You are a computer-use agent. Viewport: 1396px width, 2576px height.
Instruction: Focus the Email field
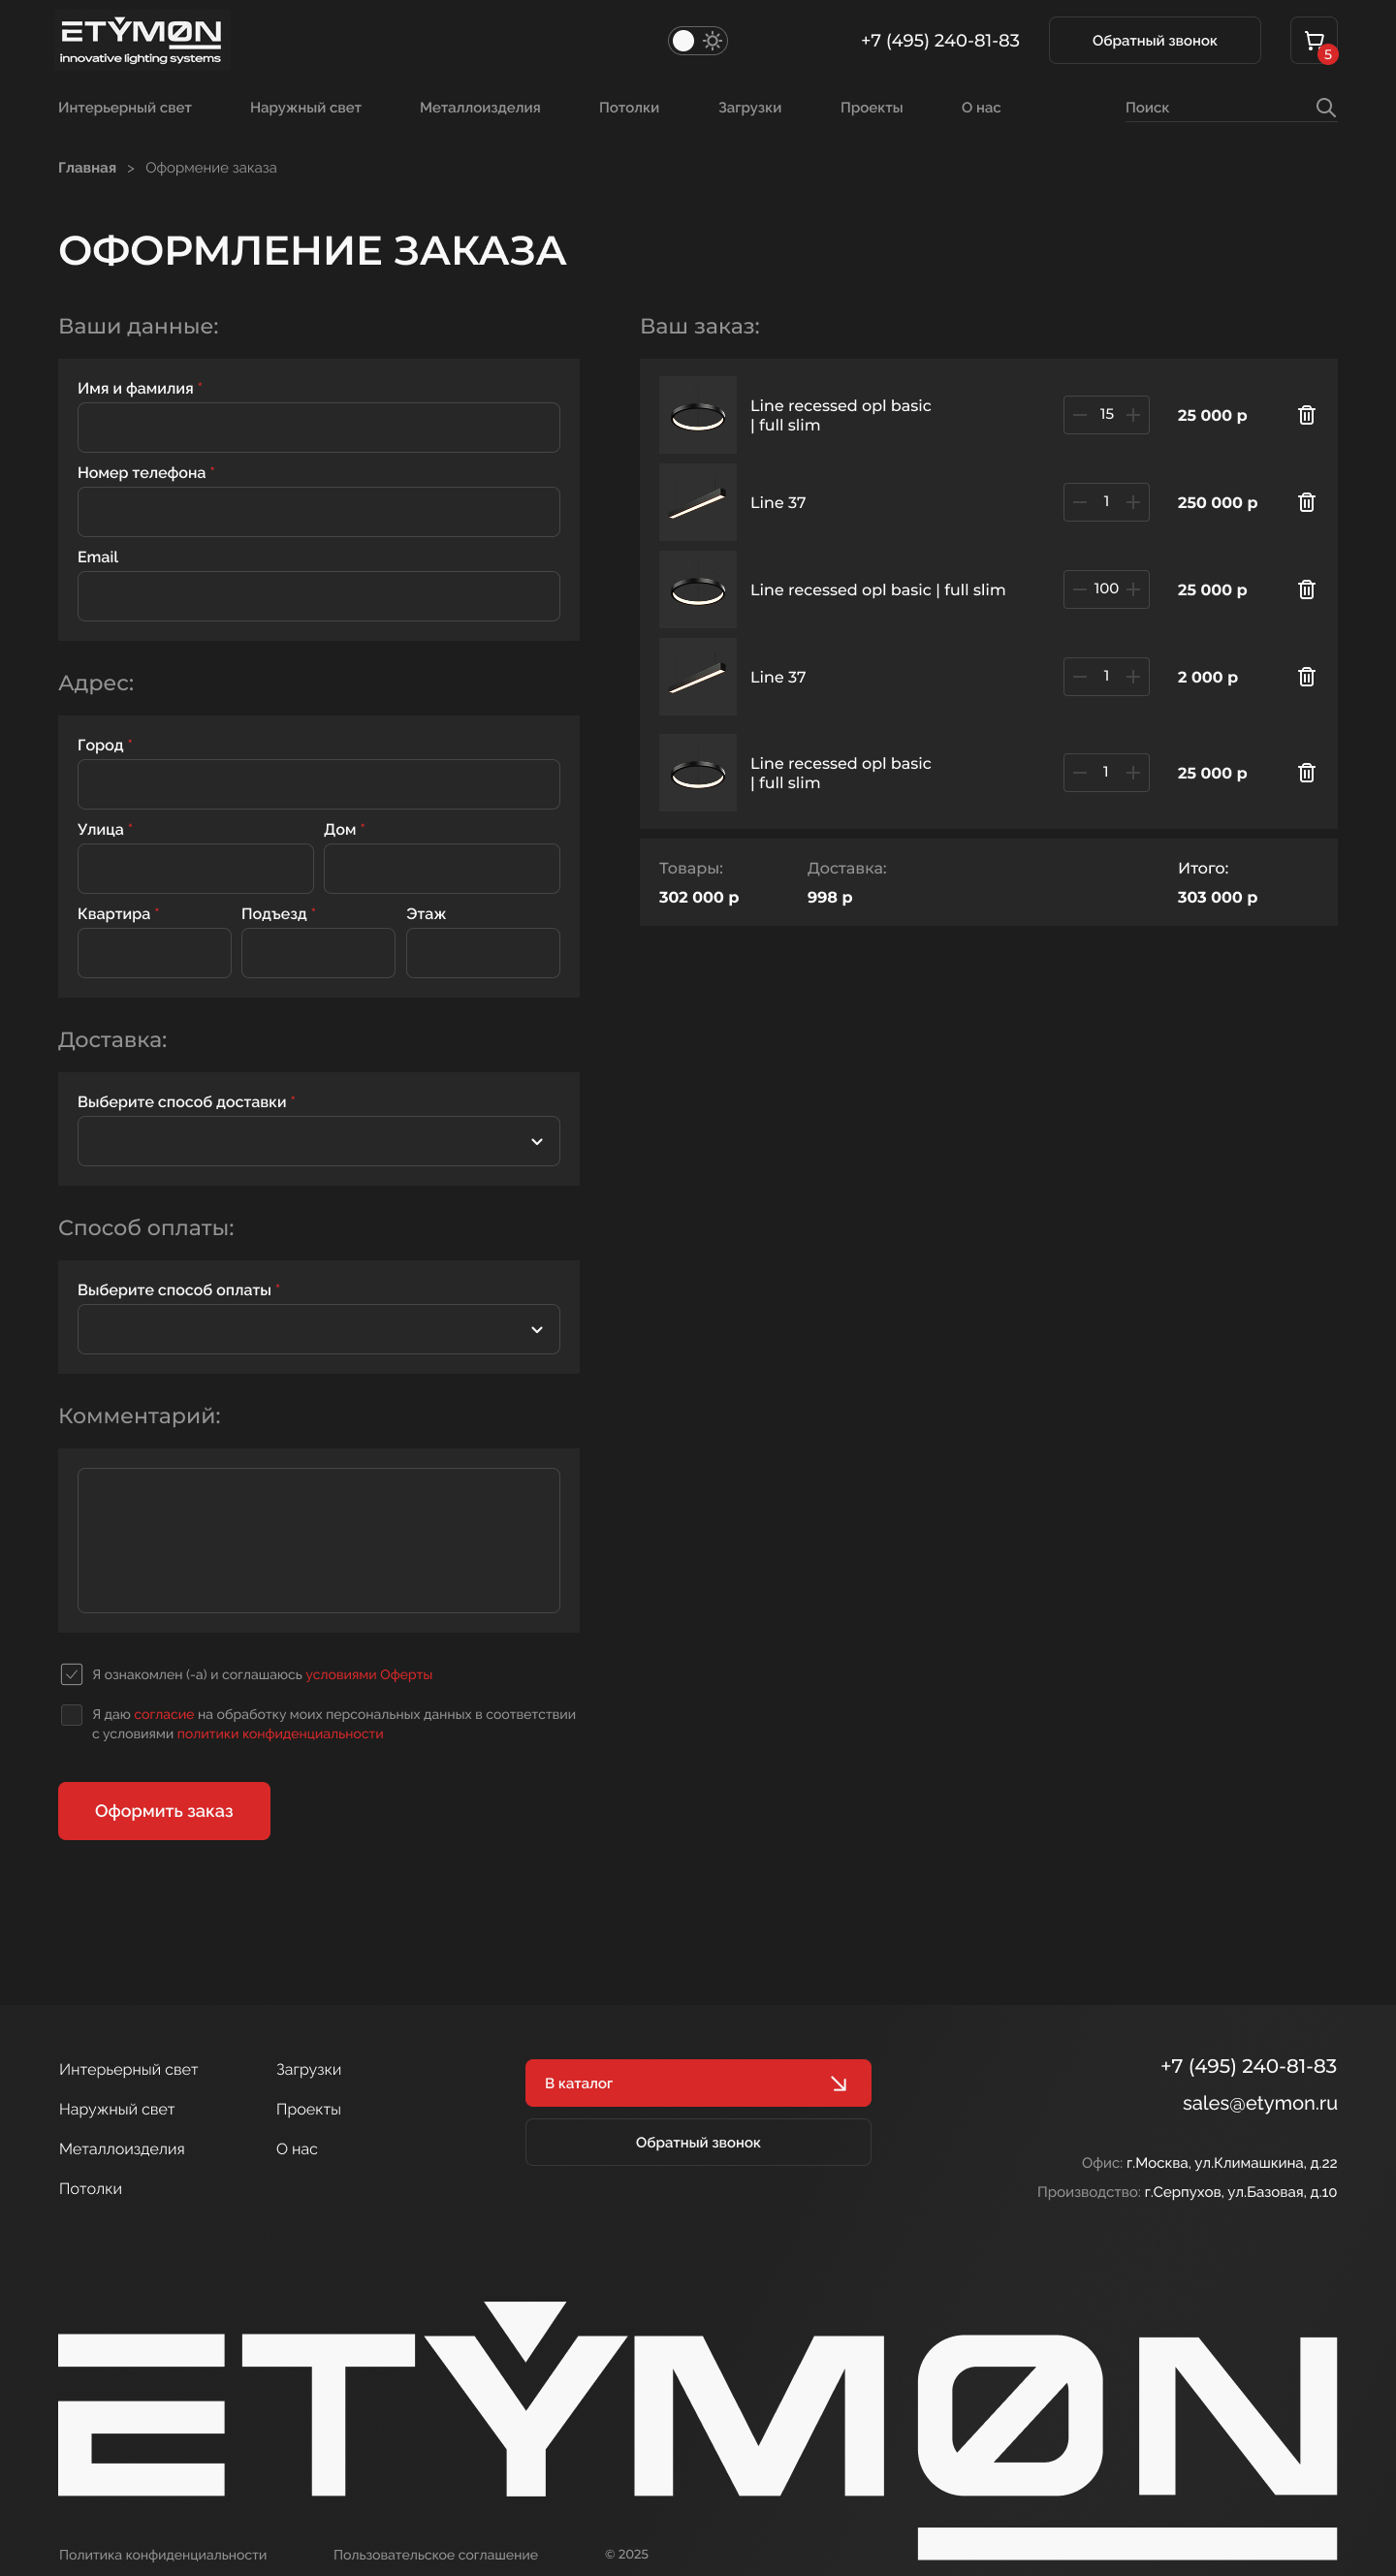[x=318, y=596]
